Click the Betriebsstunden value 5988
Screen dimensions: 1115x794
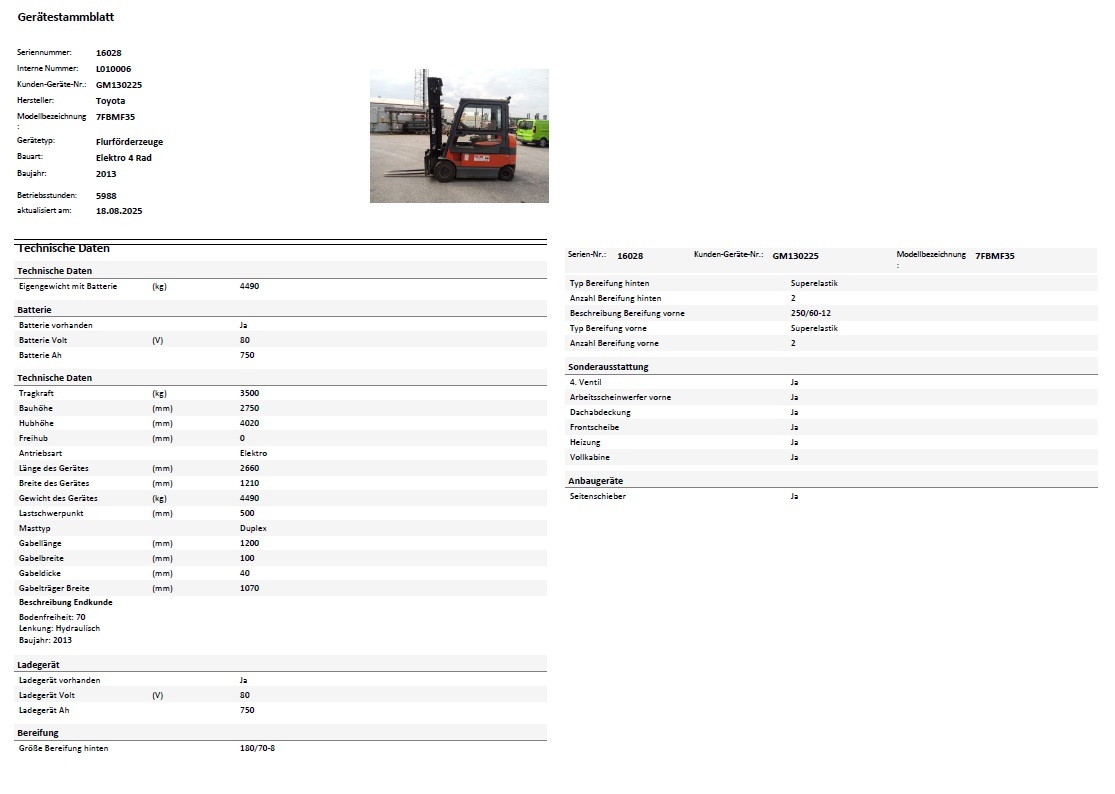pos(106,196)
